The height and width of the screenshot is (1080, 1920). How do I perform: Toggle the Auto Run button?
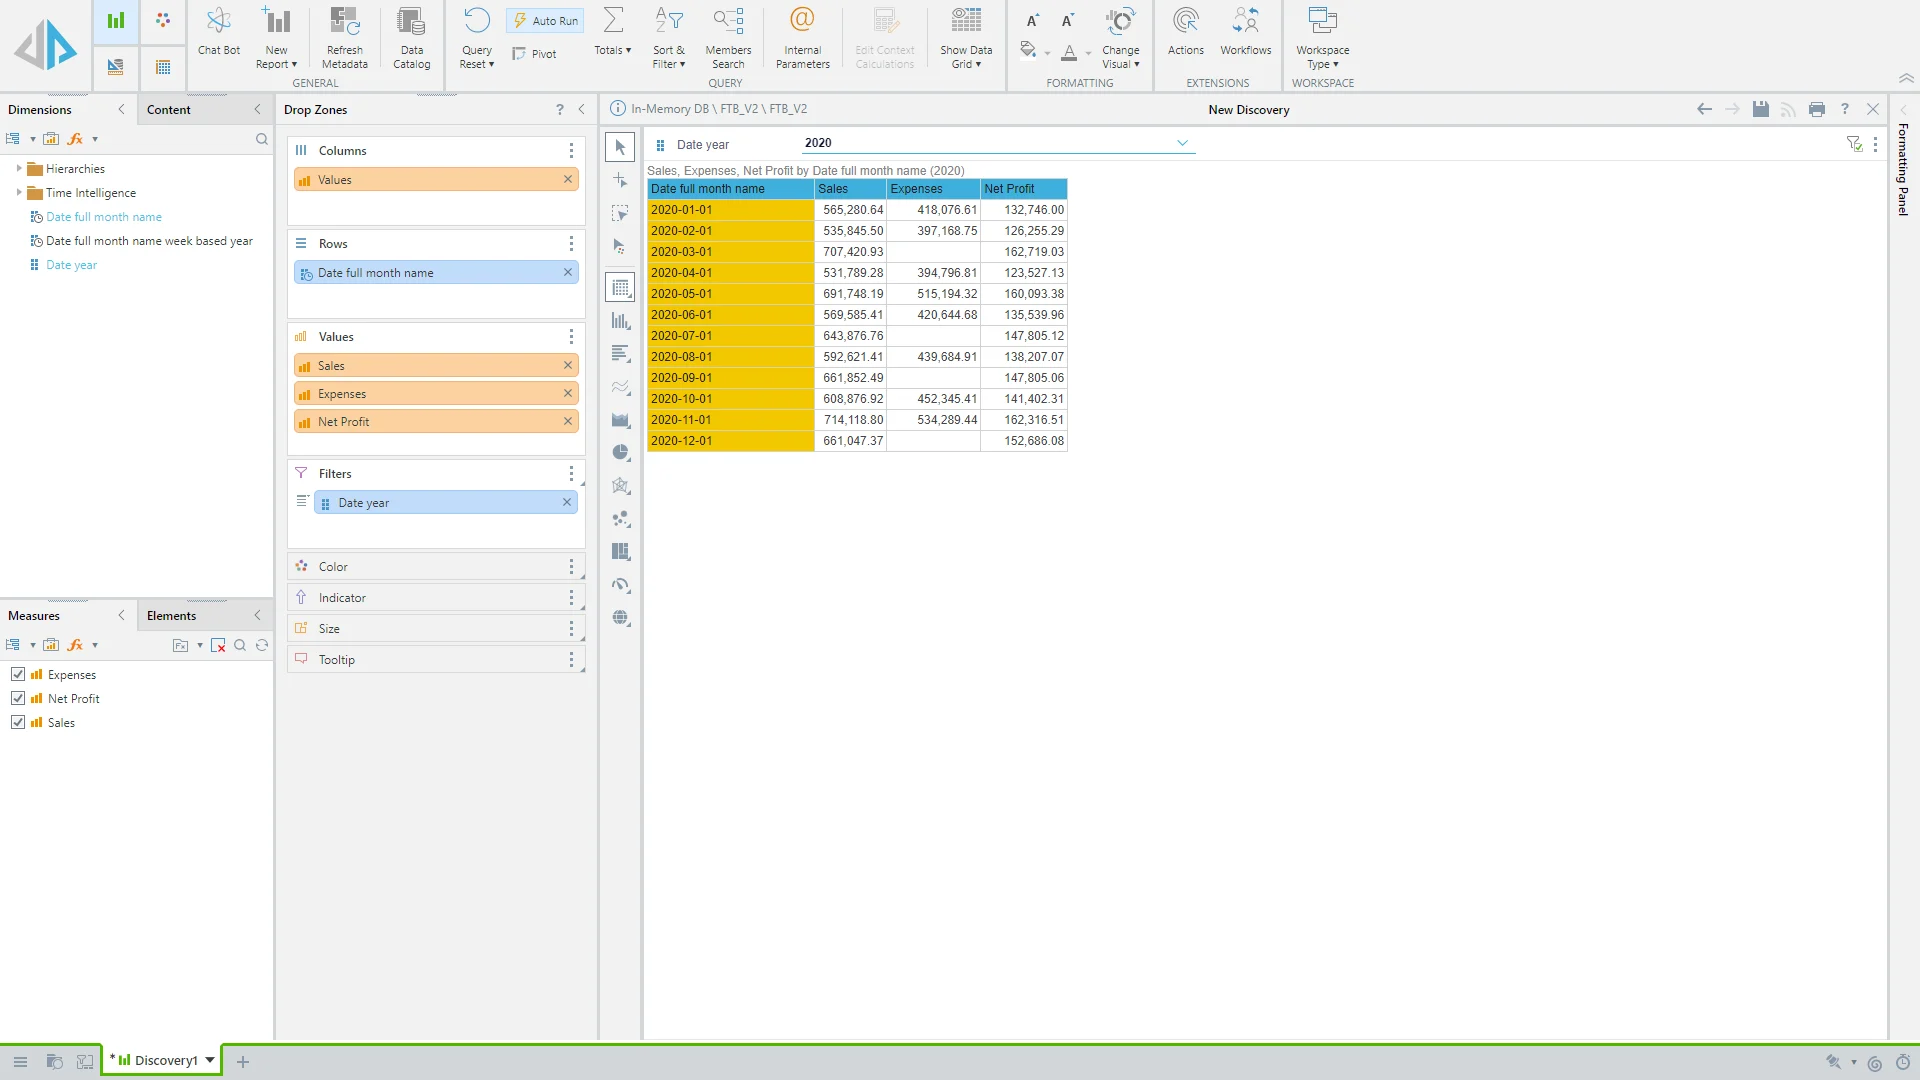pyautogui.click(x=545, y=21)
